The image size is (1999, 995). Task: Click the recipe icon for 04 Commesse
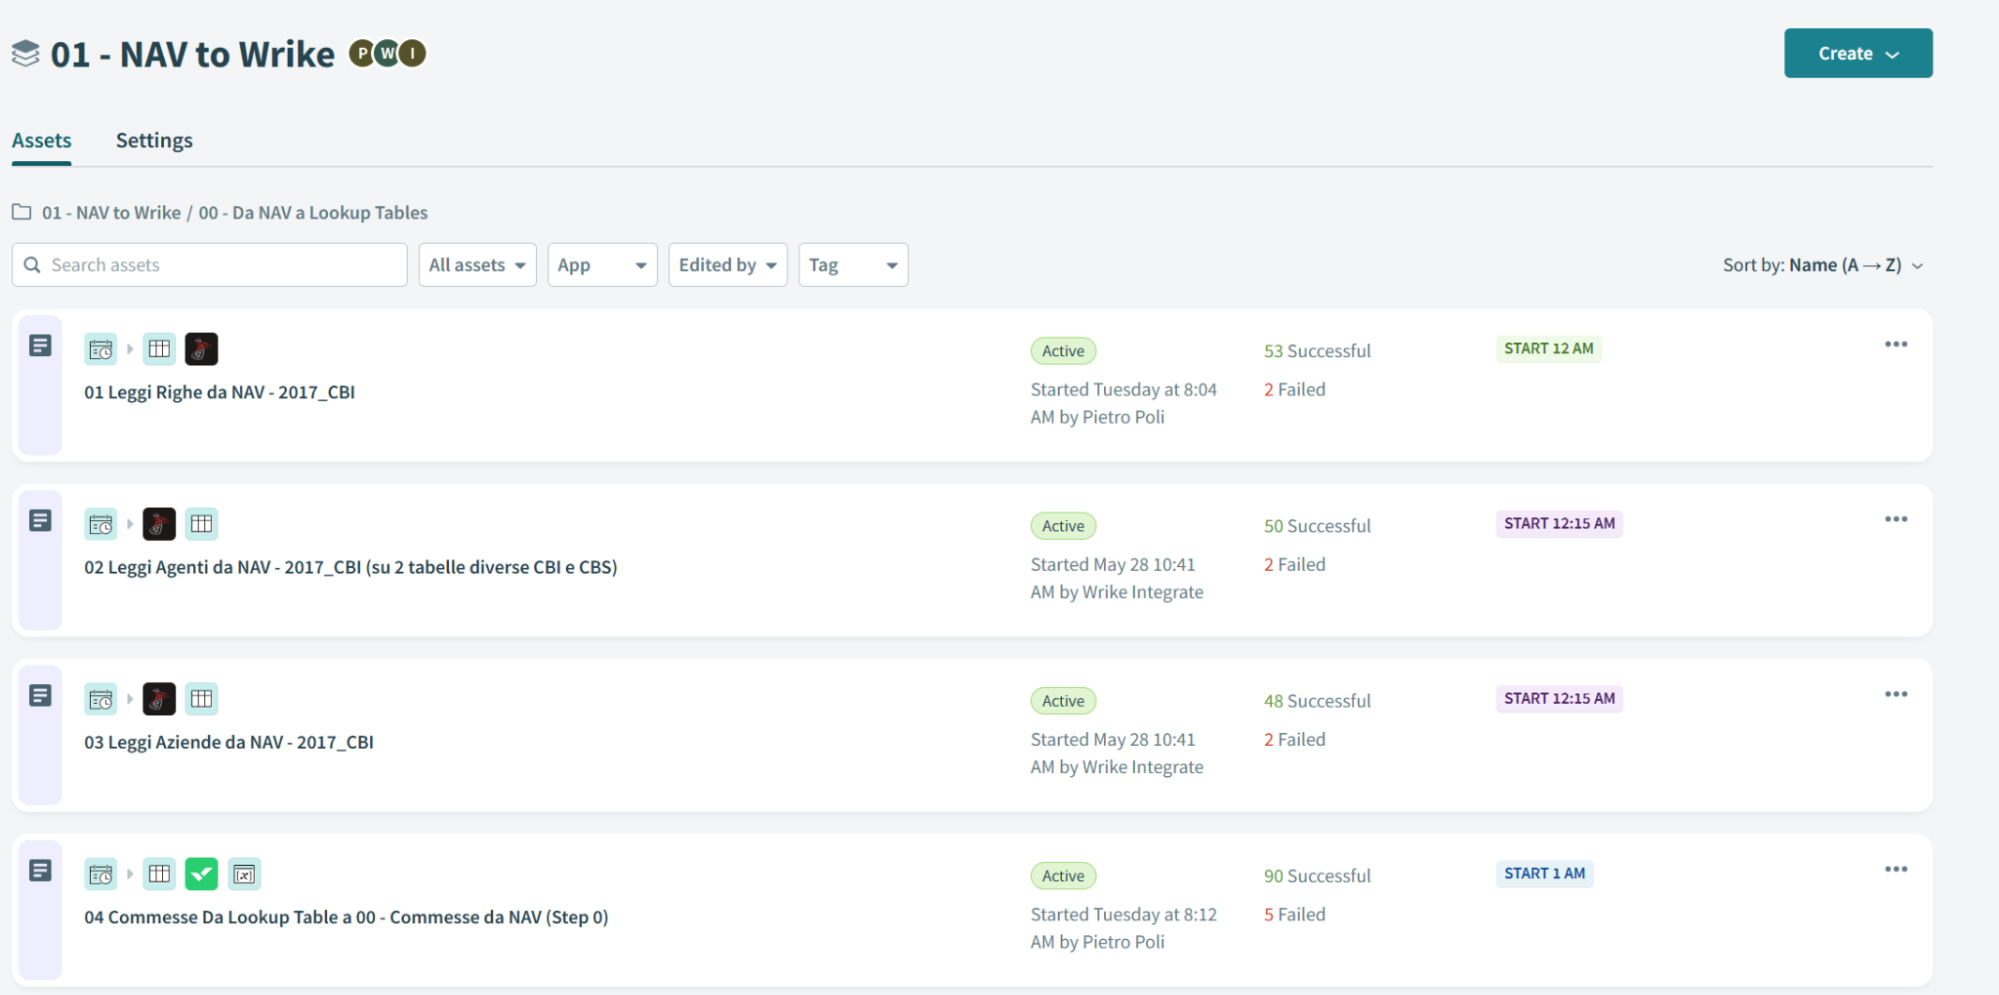point(40,871)
